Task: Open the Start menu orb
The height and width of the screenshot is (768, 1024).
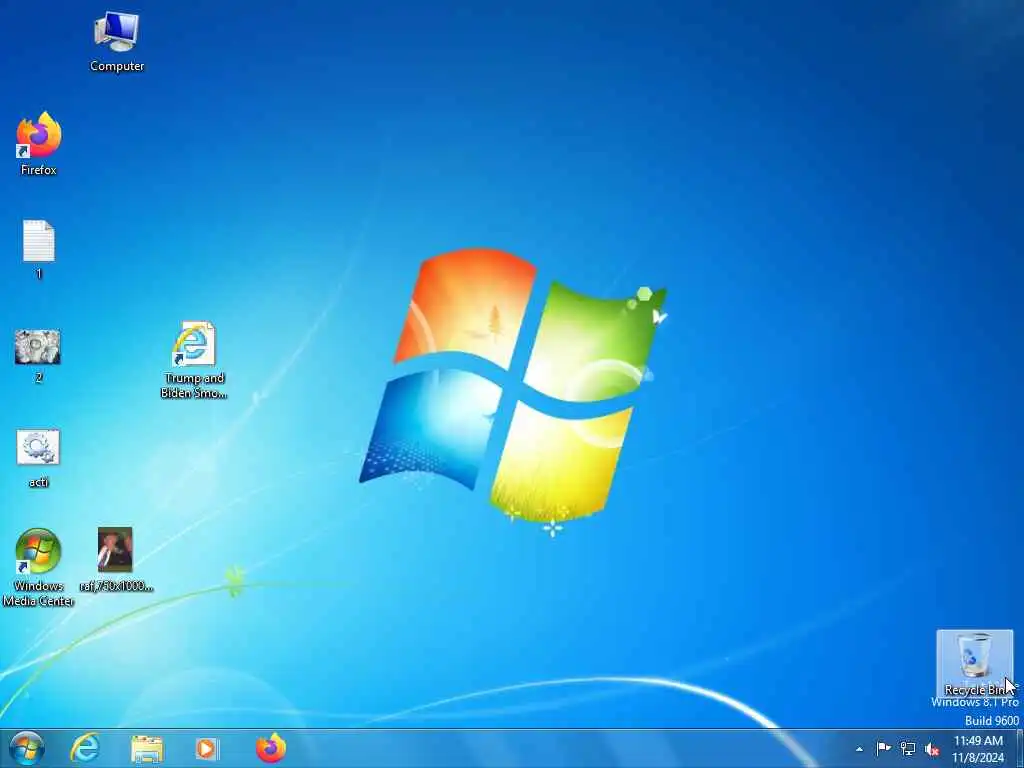Action: 27,748
